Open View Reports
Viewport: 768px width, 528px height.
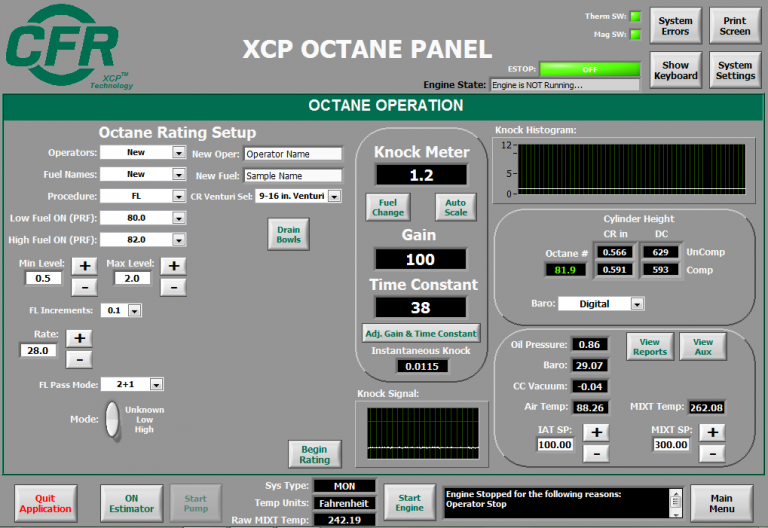click(650, 347)
